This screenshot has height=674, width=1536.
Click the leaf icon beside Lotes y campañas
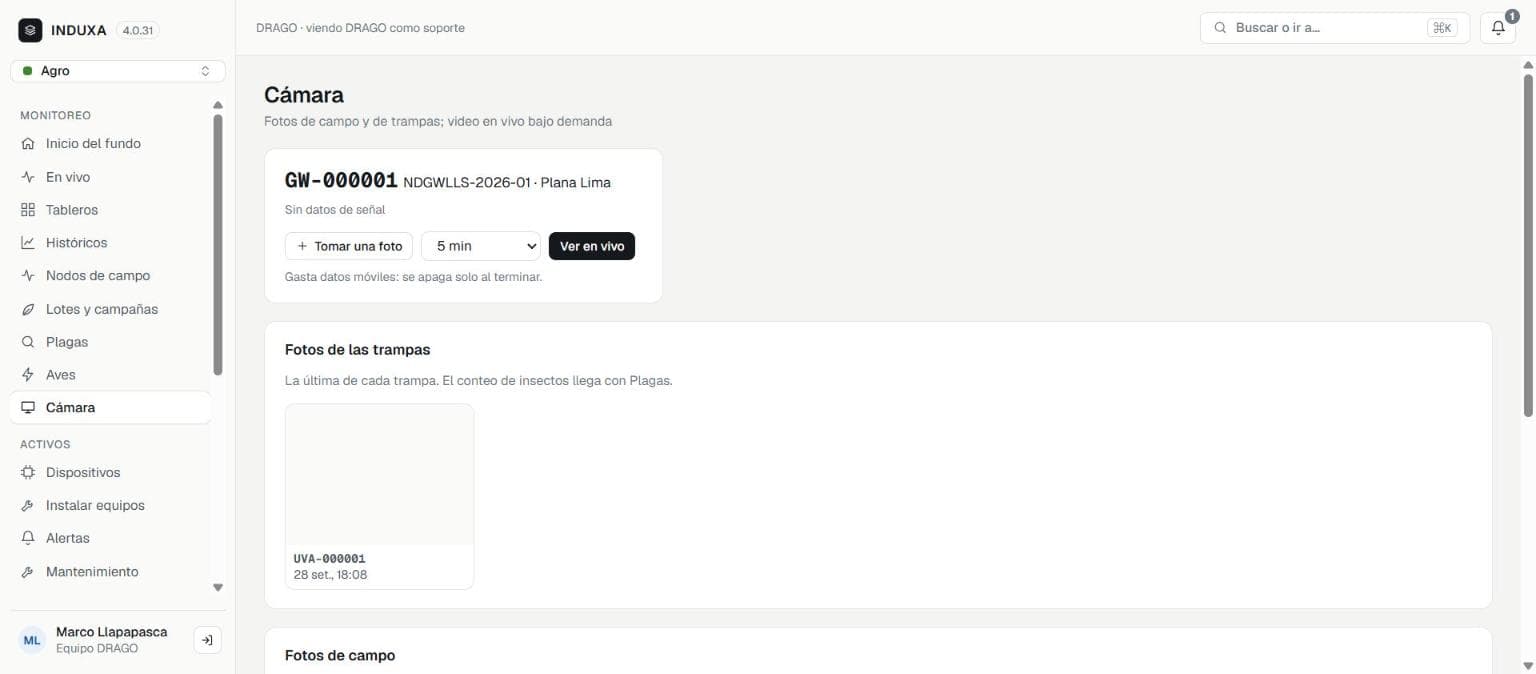click(28, 309)
